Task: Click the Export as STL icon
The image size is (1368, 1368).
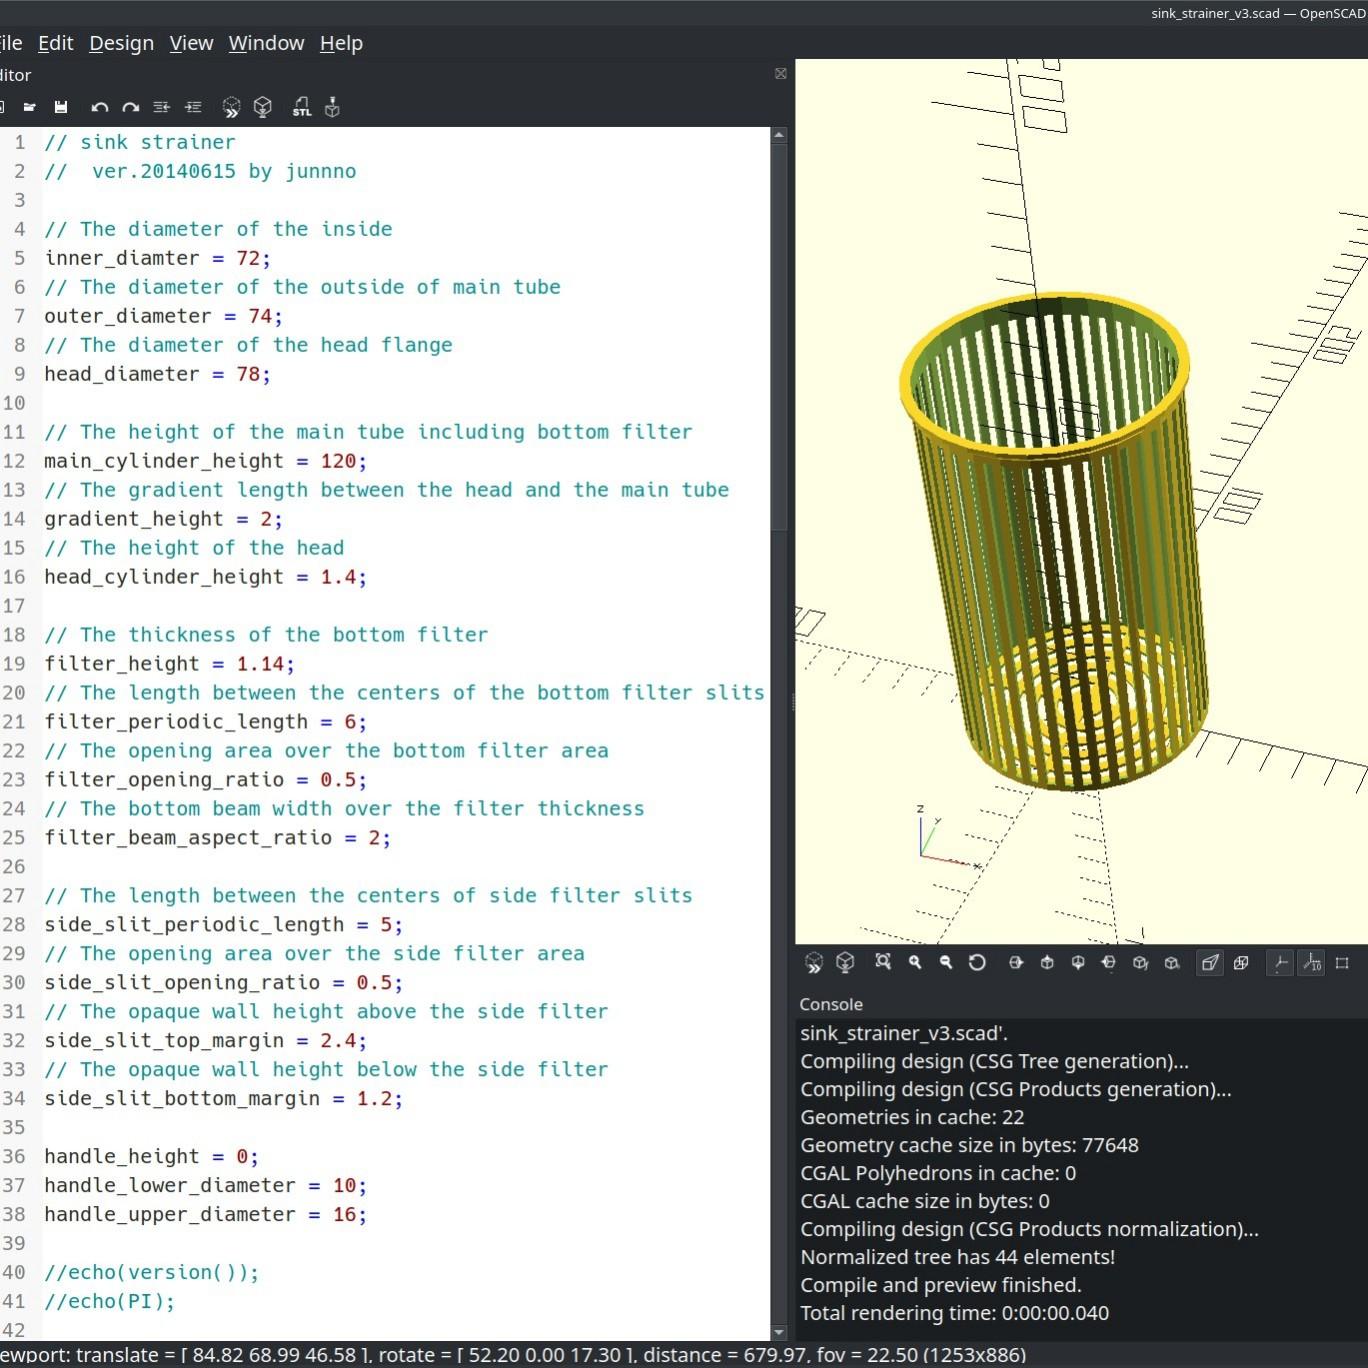Action: point(301,107)
